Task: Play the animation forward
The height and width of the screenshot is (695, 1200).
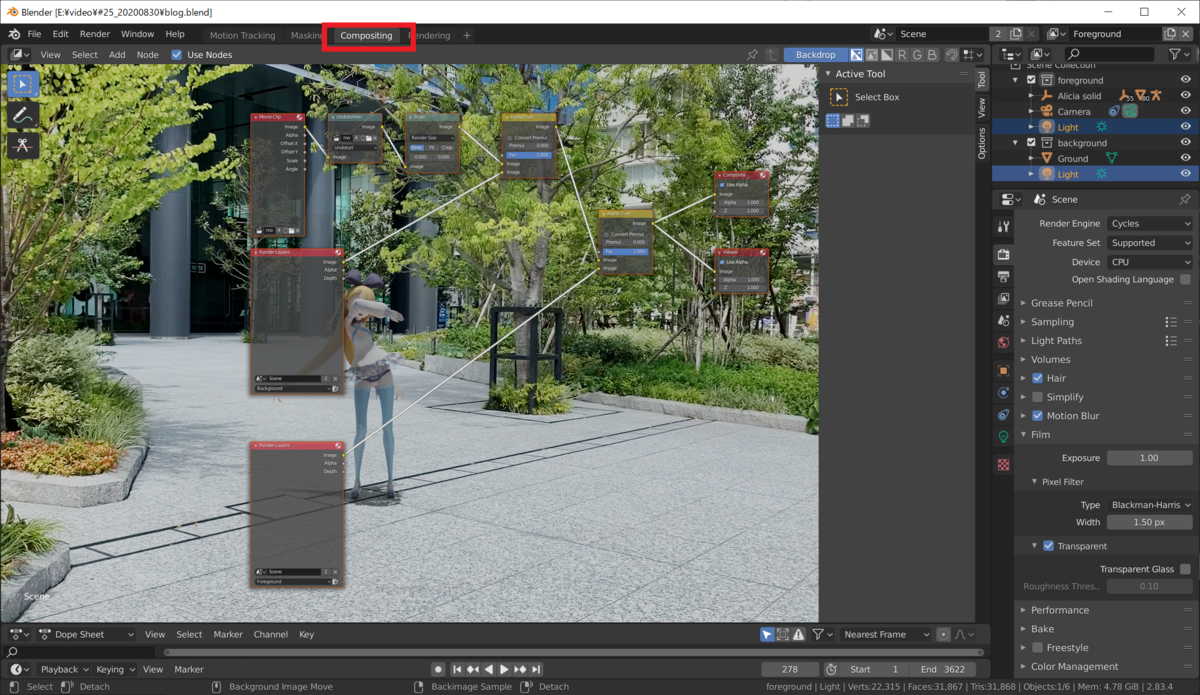Action: coord(504,669)
